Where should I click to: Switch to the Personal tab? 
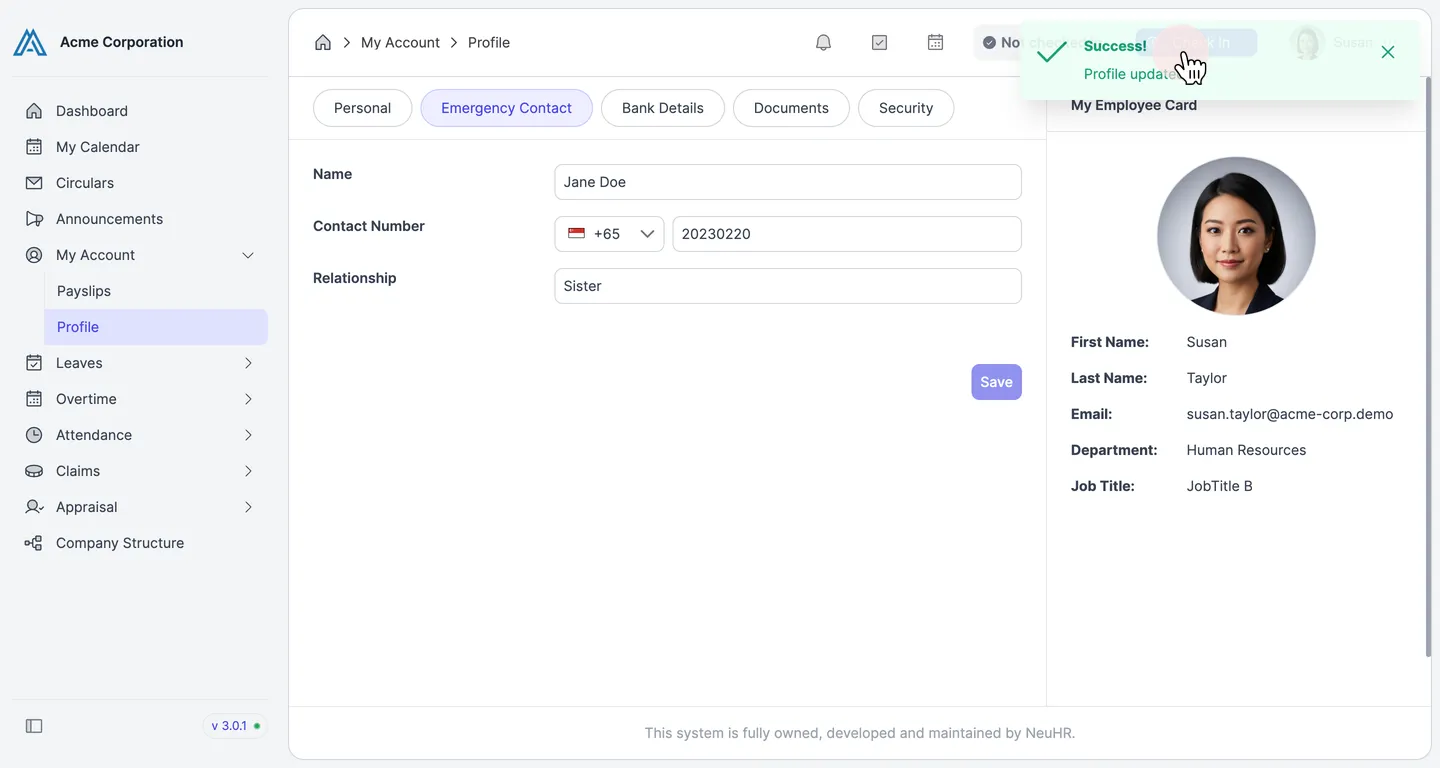(x=362, y=108)
